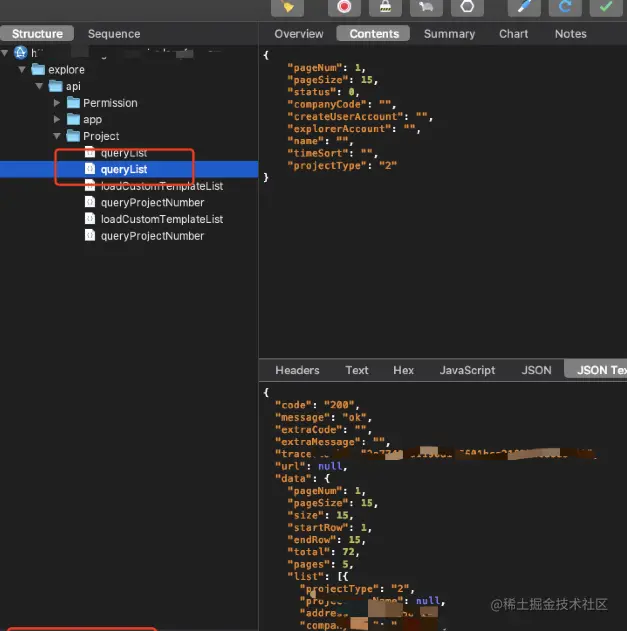Click the "list": [{ response line
The height and width of the screenshot is (631, 627).
click(x=318, y=576)
